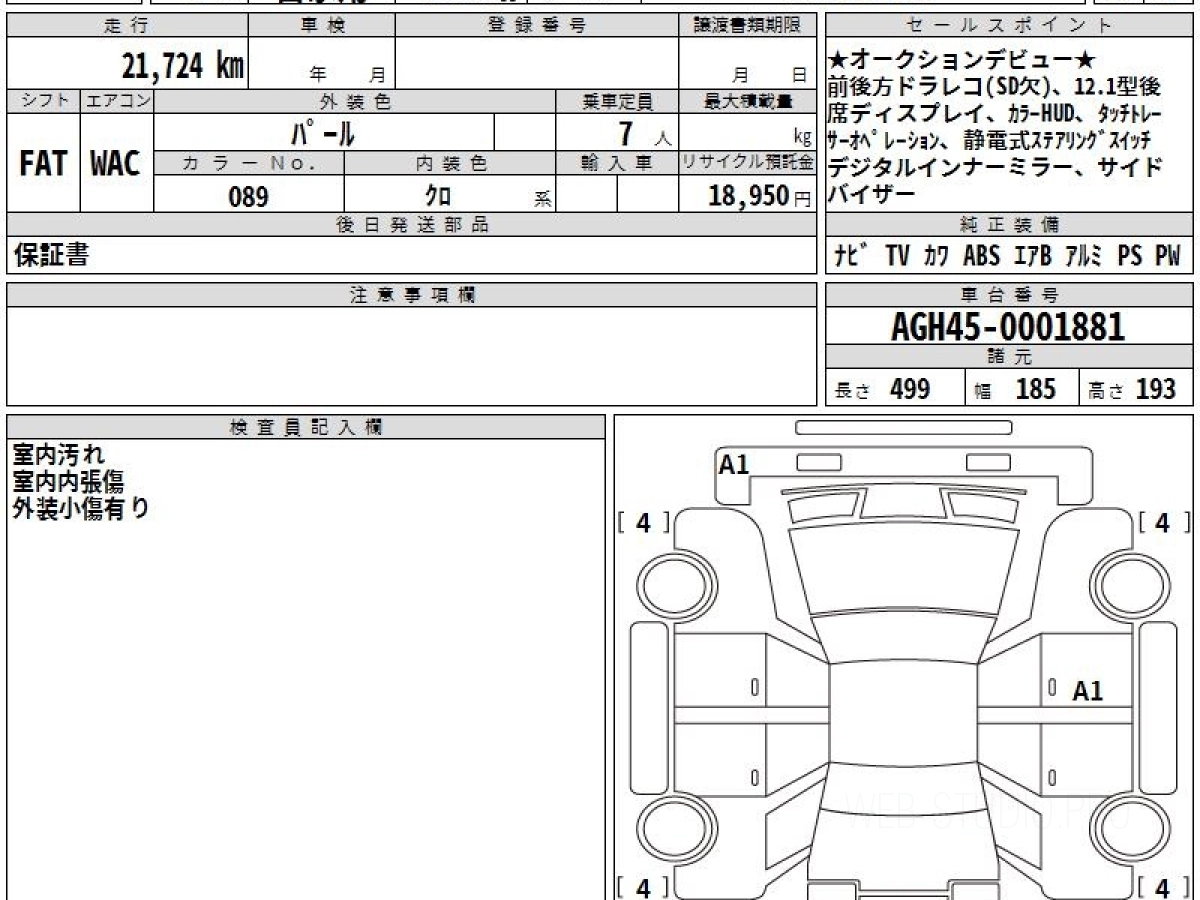Click the 長さ 499 cell
The width and height of the screenshot is (1200, 900).
(896, 389)
